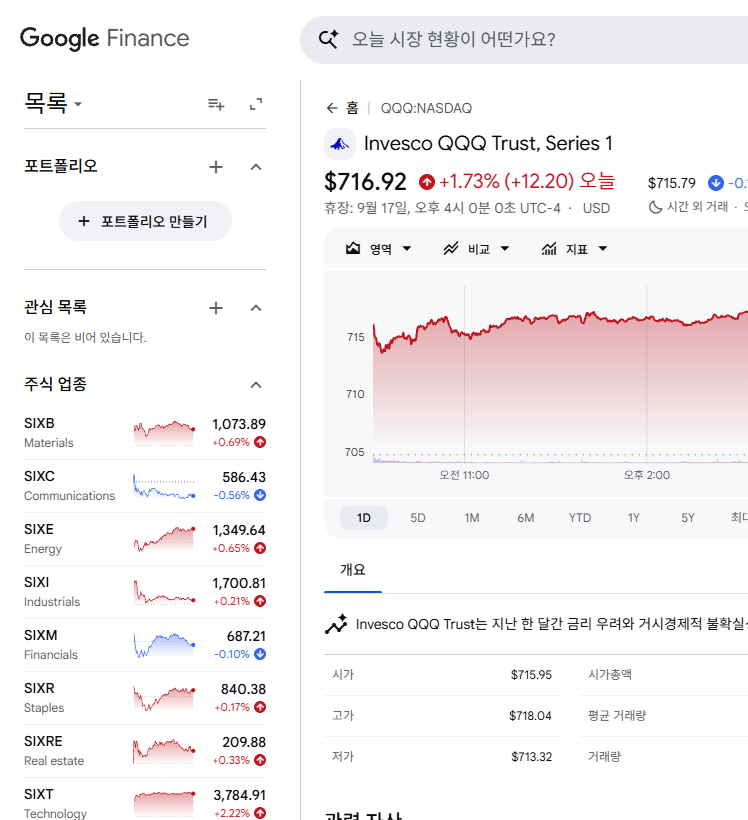Click the SIXE red up-arrow icon

pyautogui.click(x=260, y=548)
